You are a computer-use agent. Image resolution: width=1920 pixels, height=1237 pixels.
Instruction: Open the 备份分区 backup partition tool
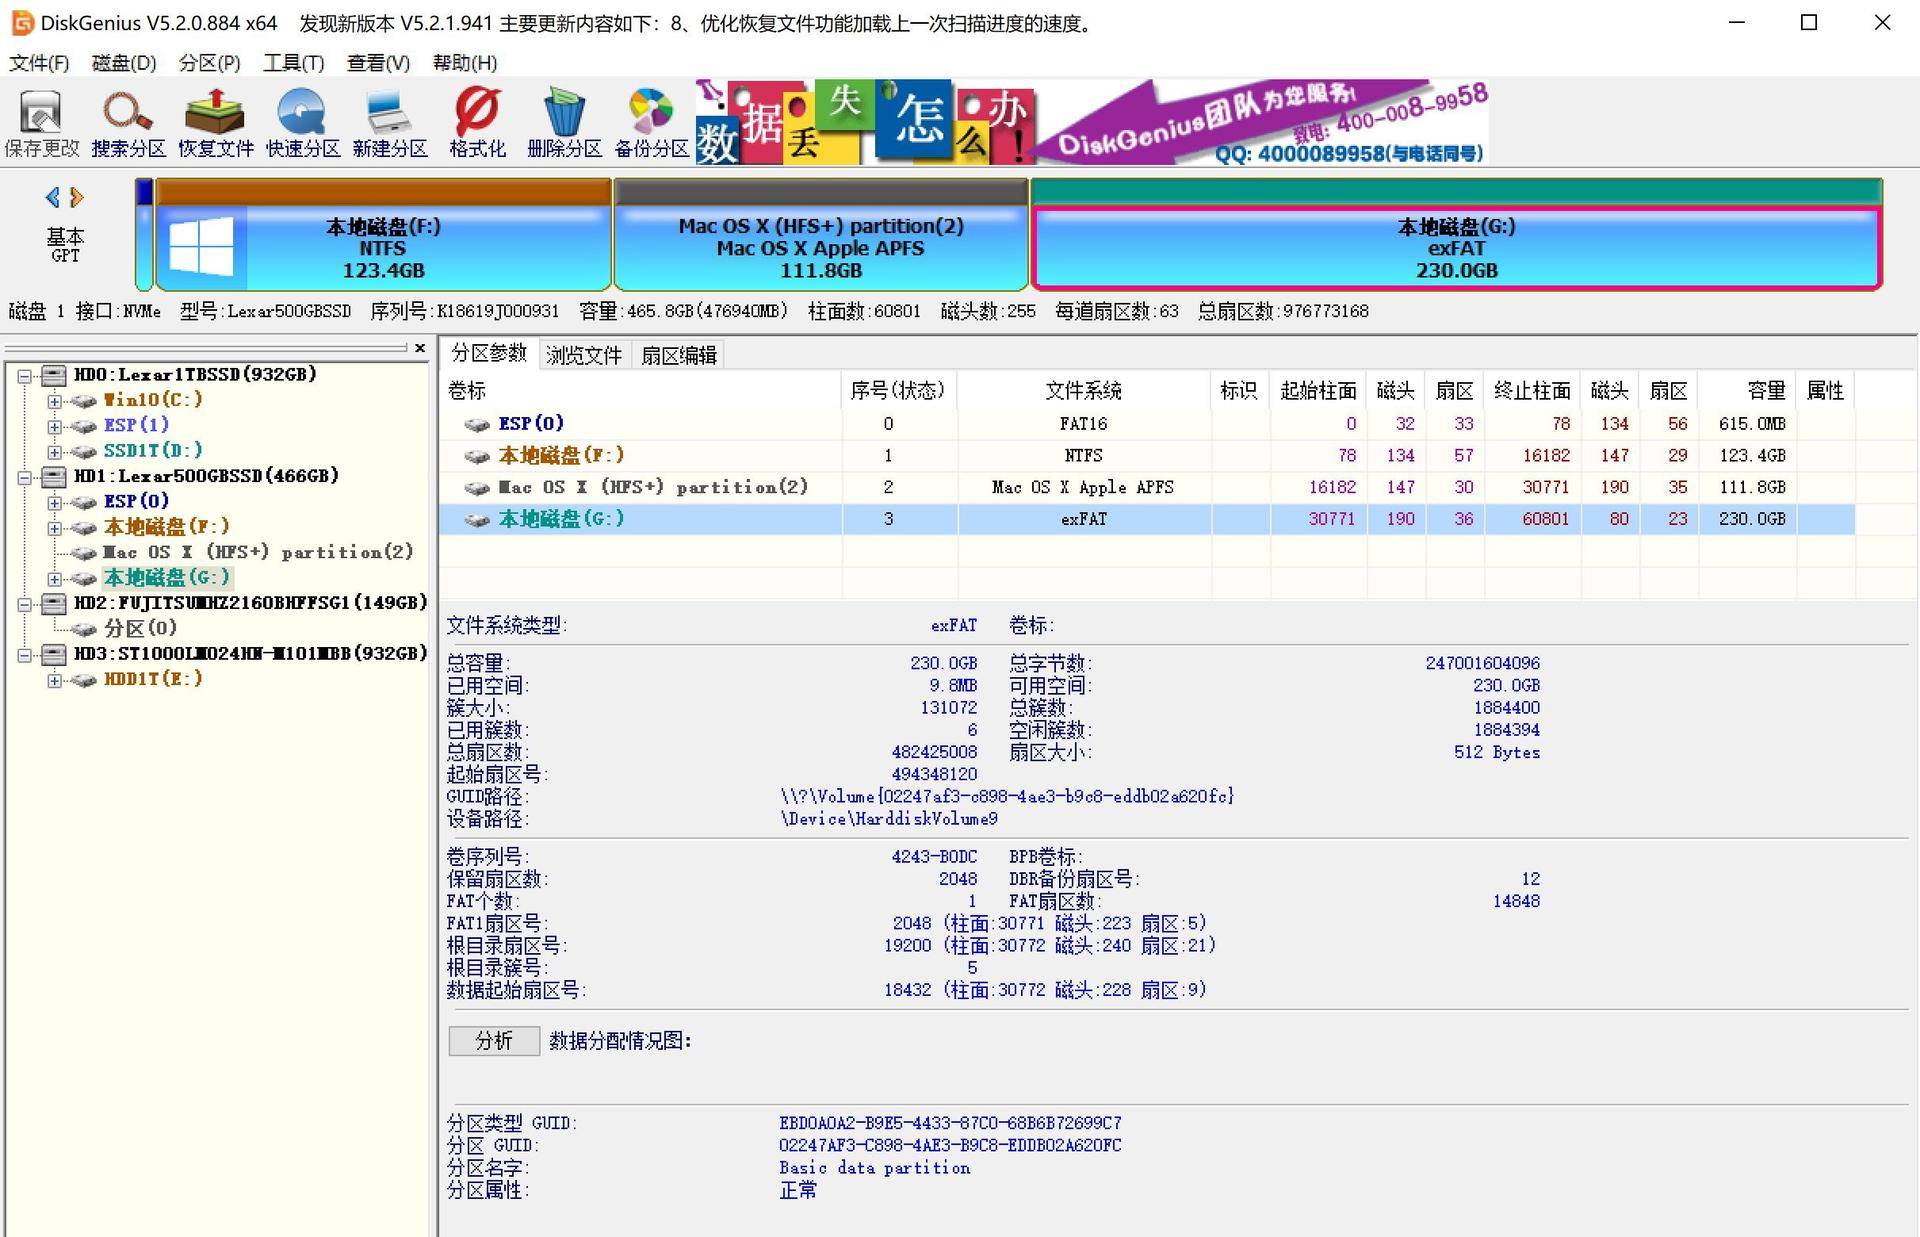[650, 120]
